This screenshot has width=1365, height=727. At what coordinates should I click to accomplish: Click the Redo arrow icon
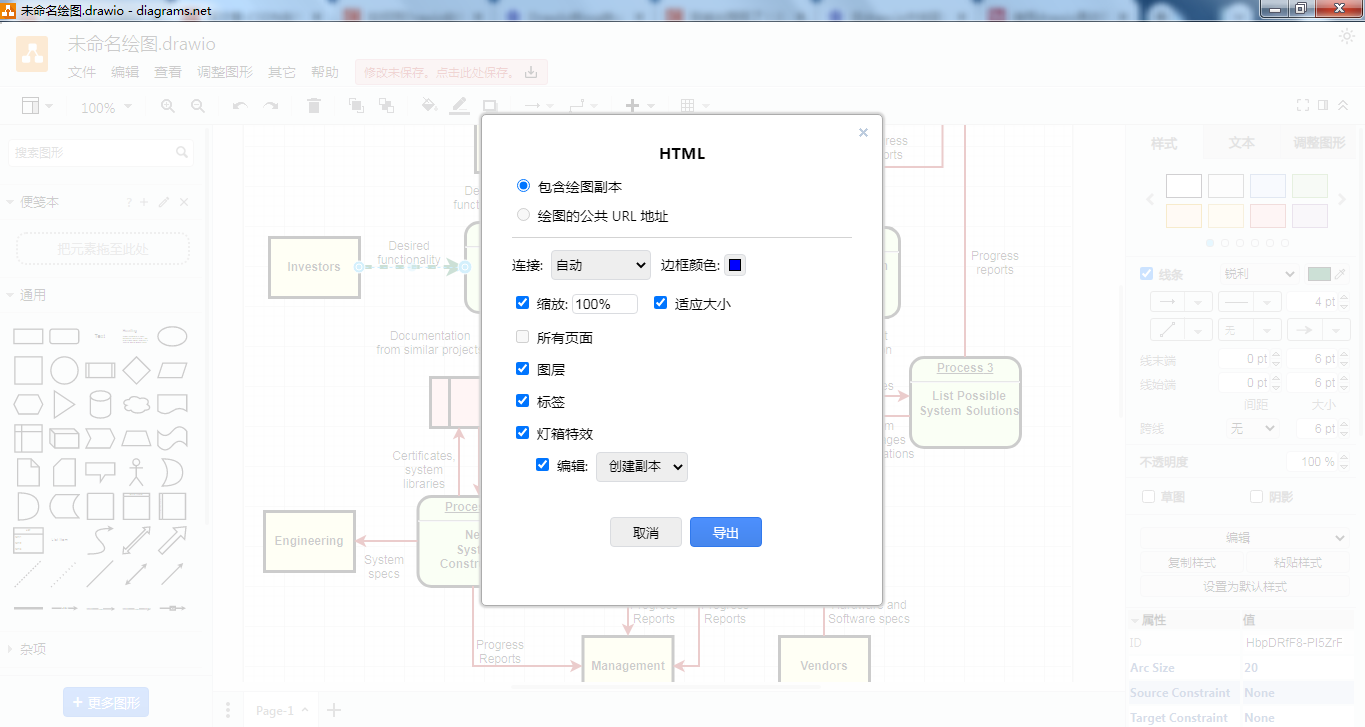270,106
